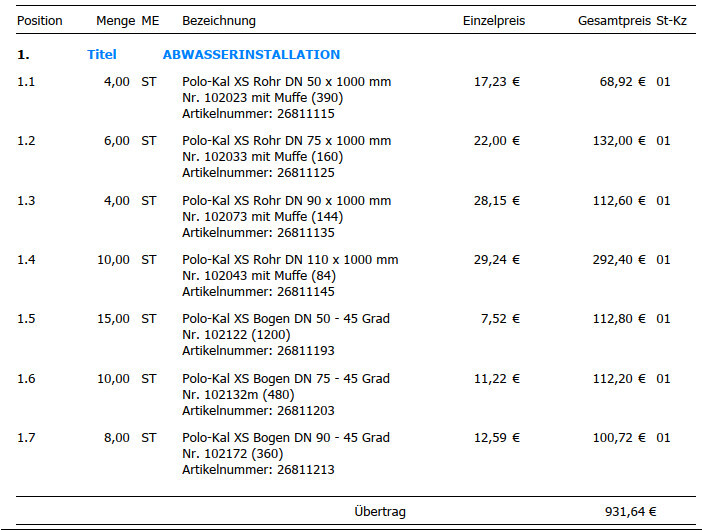
Task: Select the Bogen DN 75 - 45 Grad description
Action: tap(285, 379)
